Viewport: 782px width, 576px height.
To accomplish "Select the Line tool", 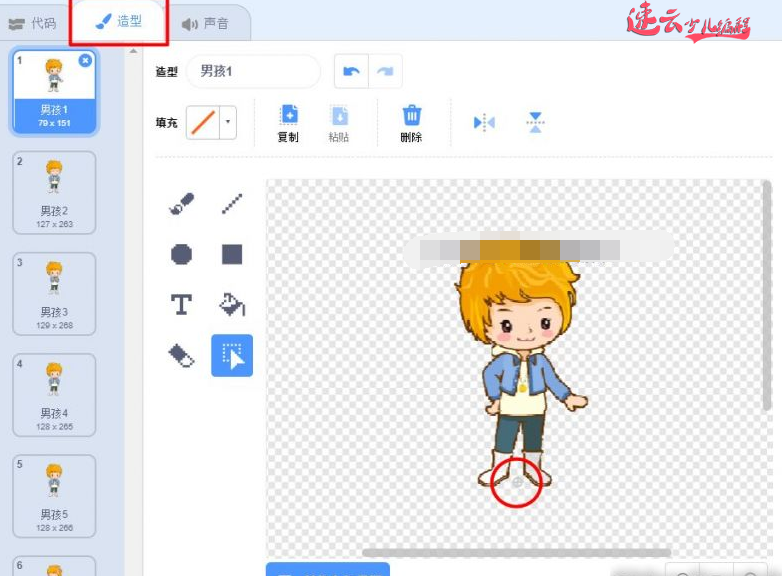I will point(232,203).
